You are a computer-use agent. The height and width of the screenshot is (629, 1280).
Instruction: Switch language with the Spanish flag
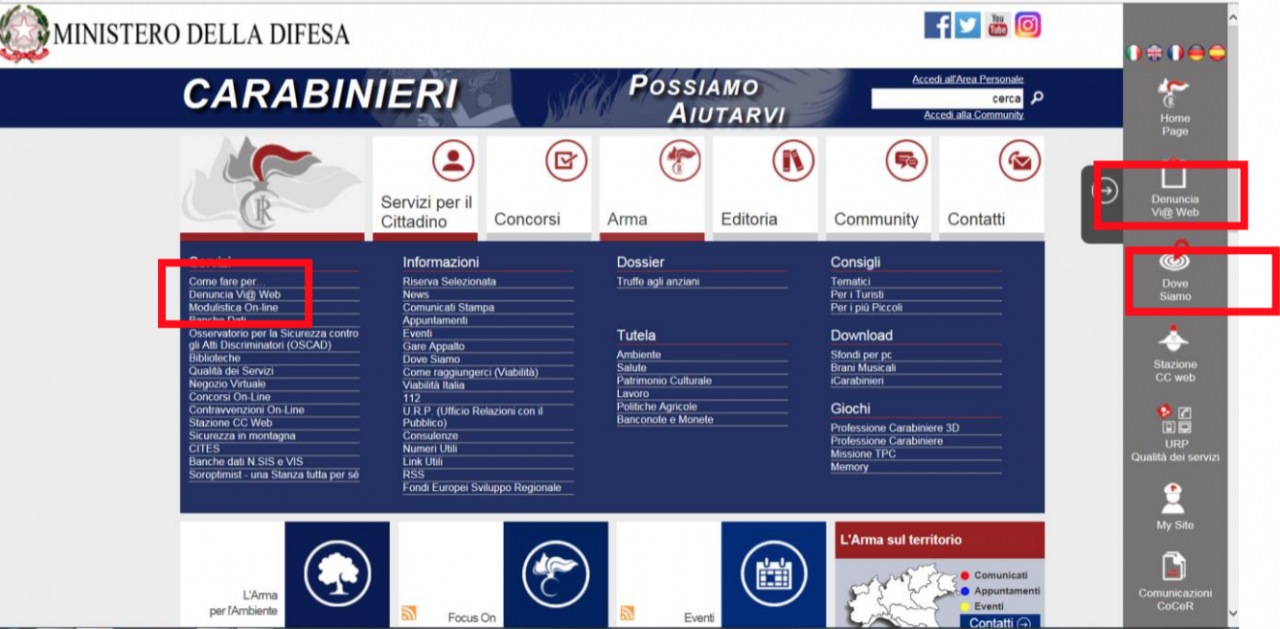point(1216,54)
